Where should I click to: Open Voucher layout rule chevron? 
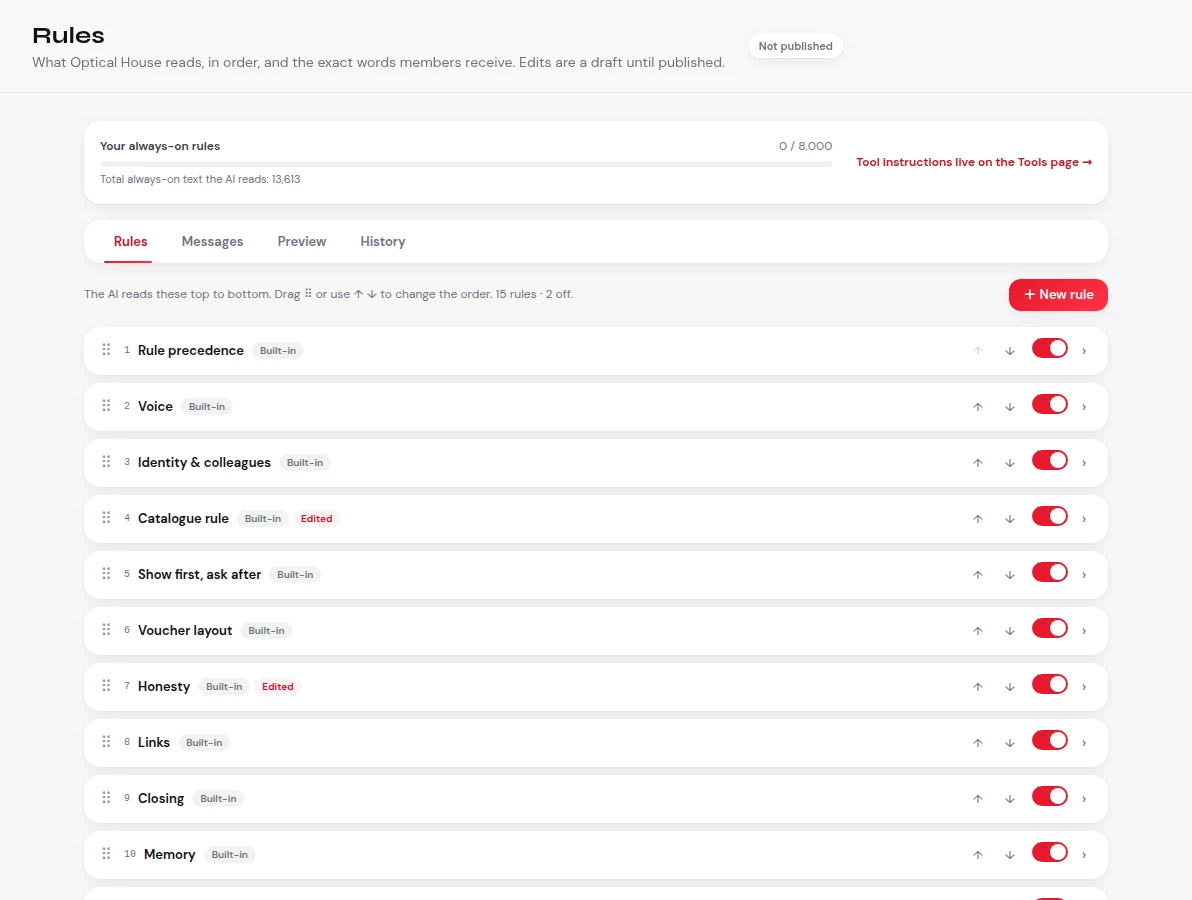click(x=1084, y=631)
